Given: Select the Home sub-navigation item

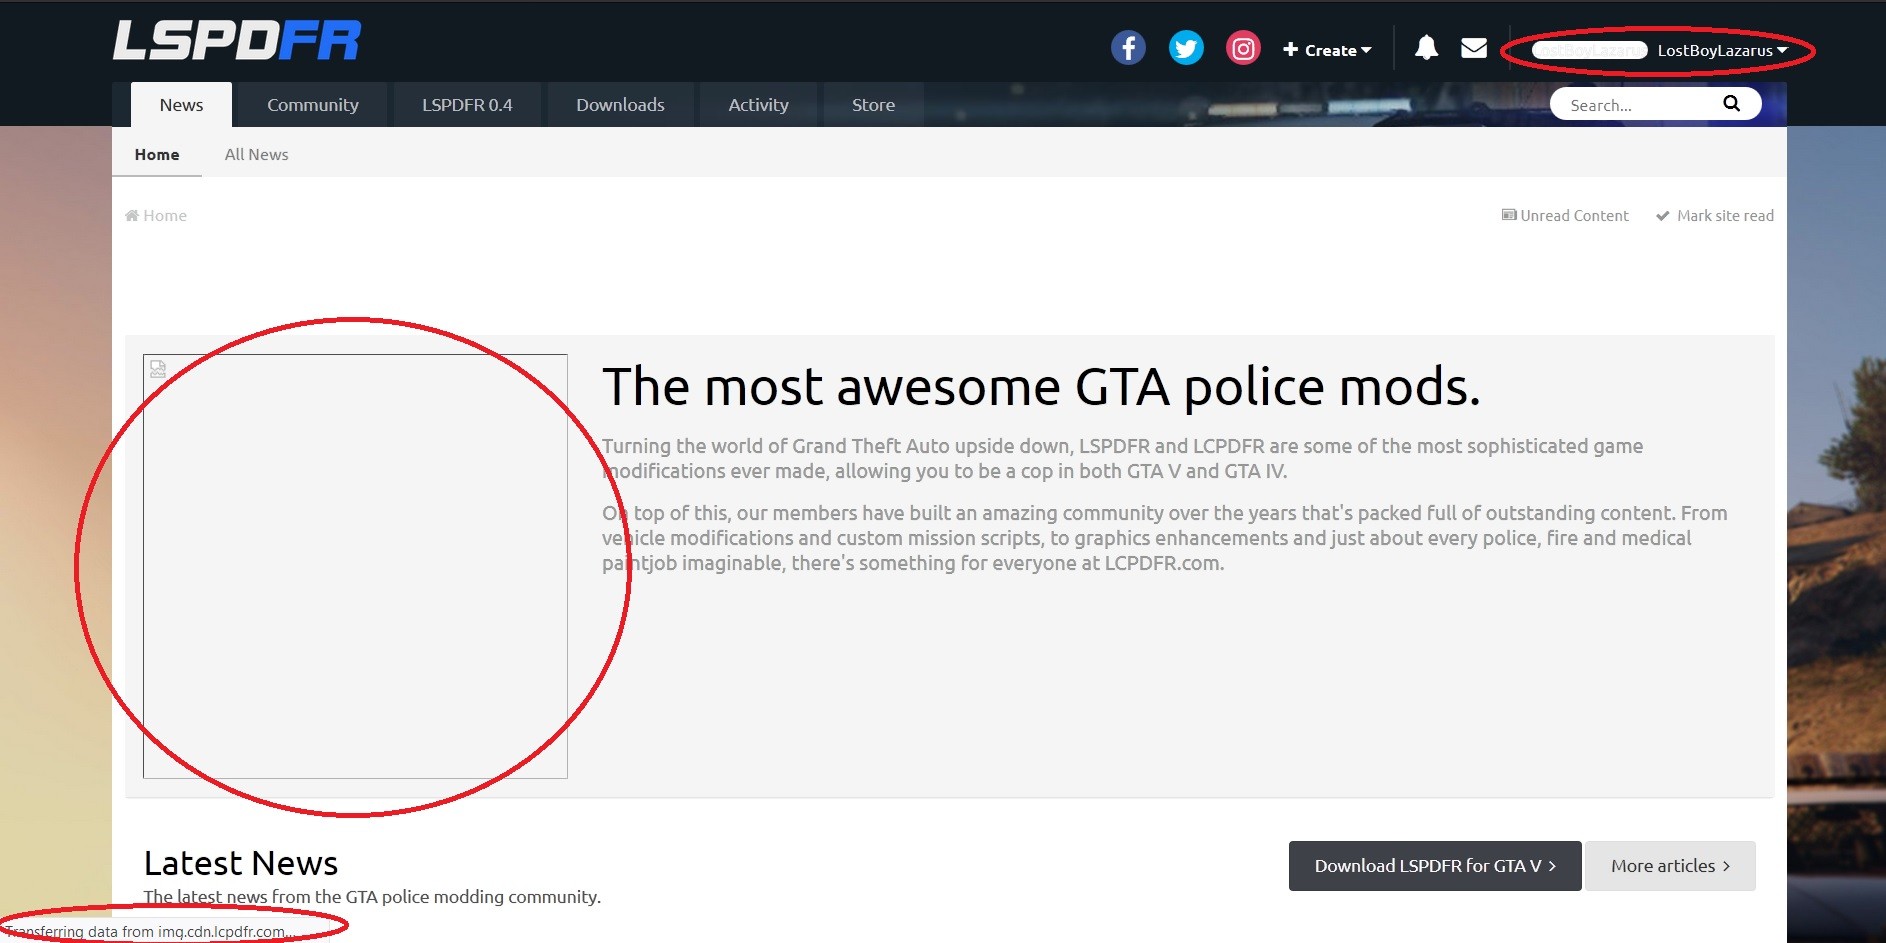Looking at the screenshot, I should coord(157,155).
